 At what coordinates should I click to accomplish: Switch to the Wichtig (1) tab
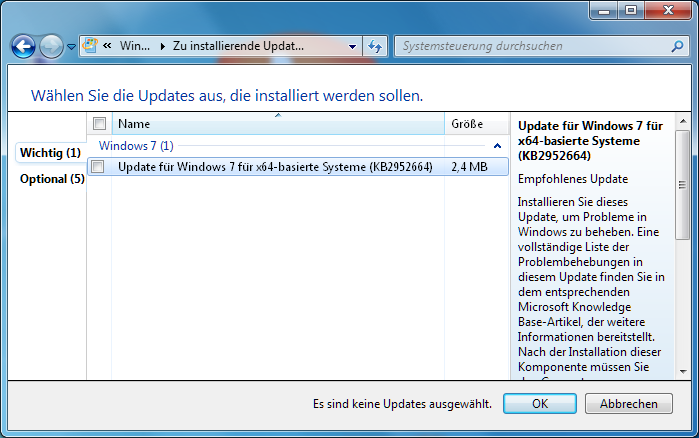pyautogui.click(x=50, y=153)
